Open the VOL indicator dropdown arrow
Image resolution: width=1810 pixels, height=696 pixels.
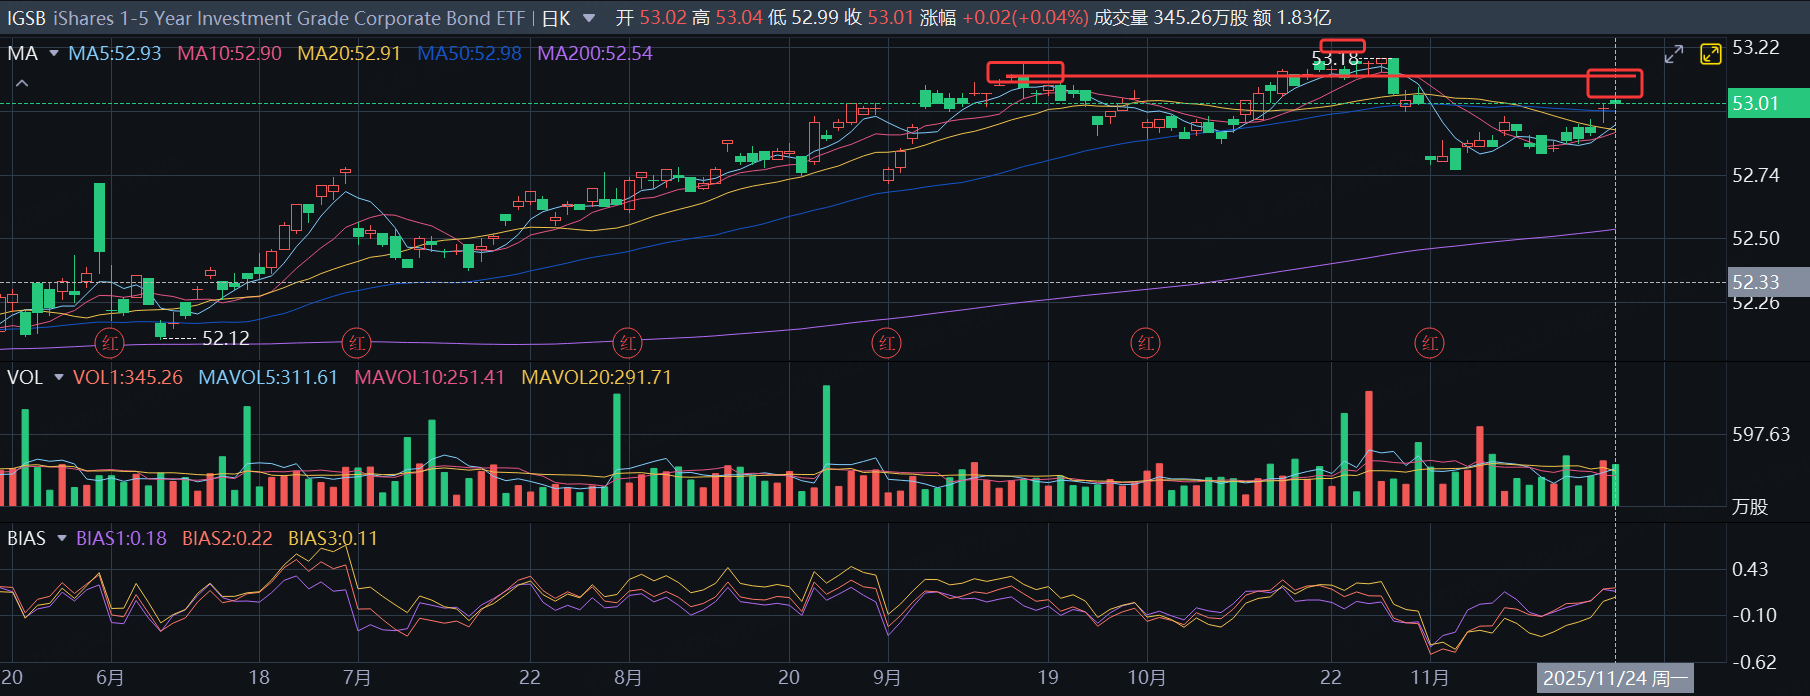pyautogui.click(x=59, y=377)
